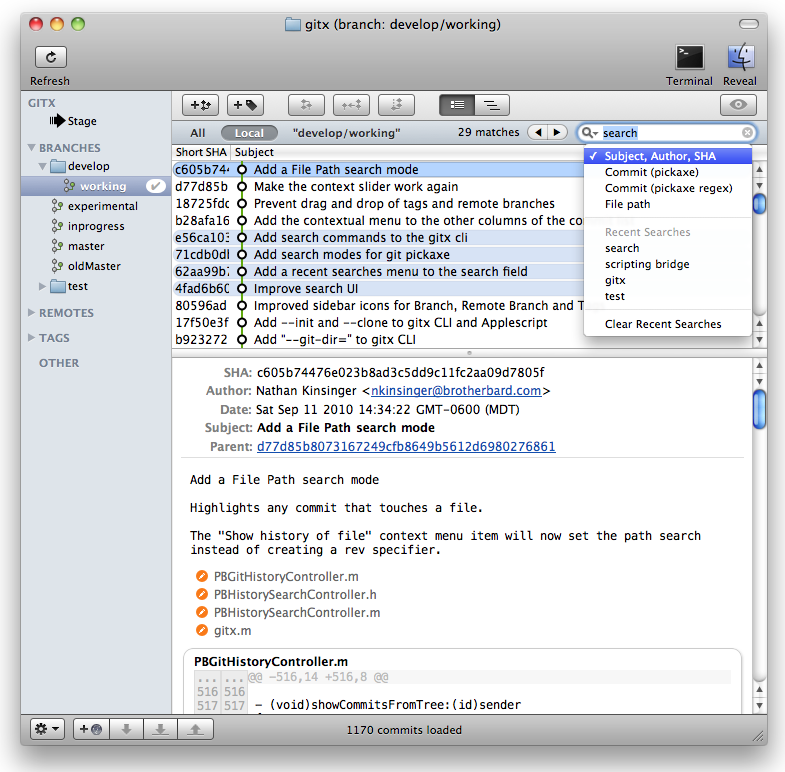Open repository in Terminal
The image size is (785, 772).
point(689,57)
